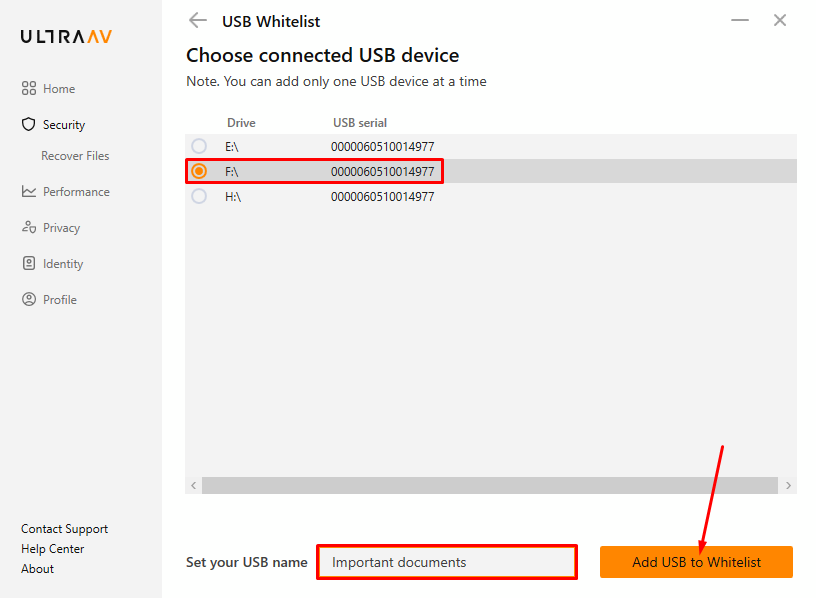816x598 pixels.
Task: Click the horizontal scrollbar left arrow
Action: pos(194,486)
